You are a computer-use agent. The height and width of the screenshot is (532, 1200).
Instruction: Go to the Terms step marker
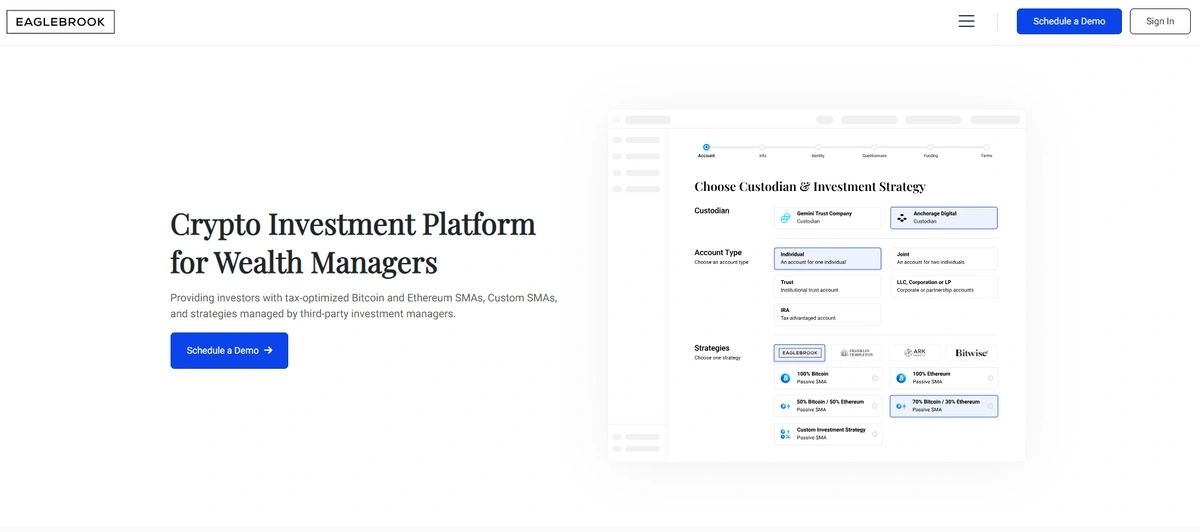pyautogui.click(x=986, y=147)
